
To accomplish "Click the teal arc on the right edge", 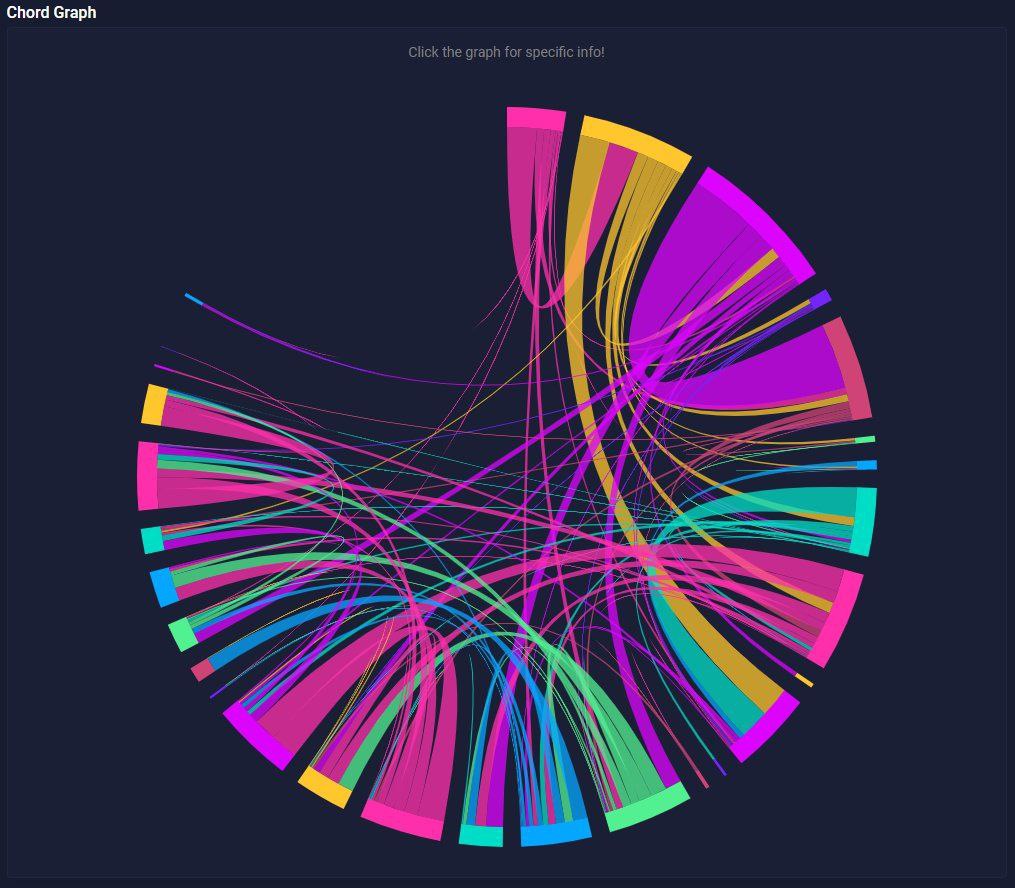I will 866,521.
